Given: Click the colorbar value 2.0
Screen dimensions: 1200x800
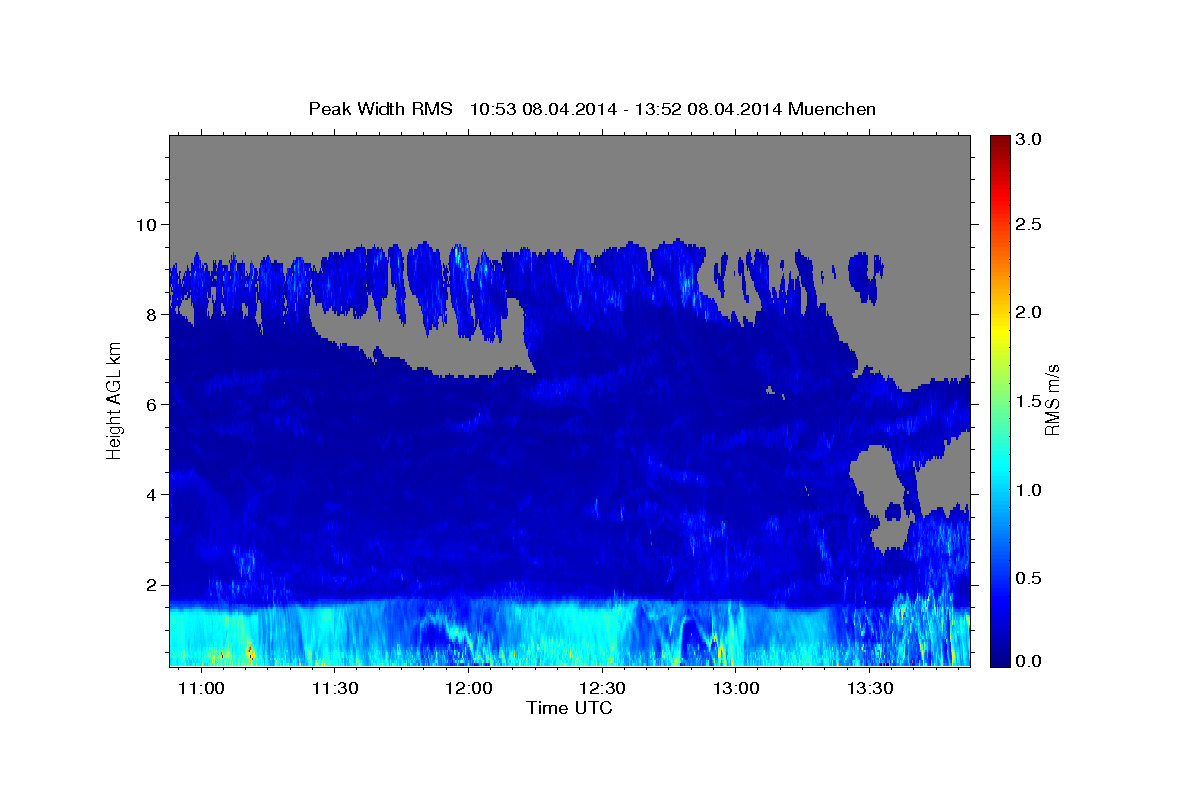Looking at the screenshot, I should pyautogui.click(x=1029, y=313).
